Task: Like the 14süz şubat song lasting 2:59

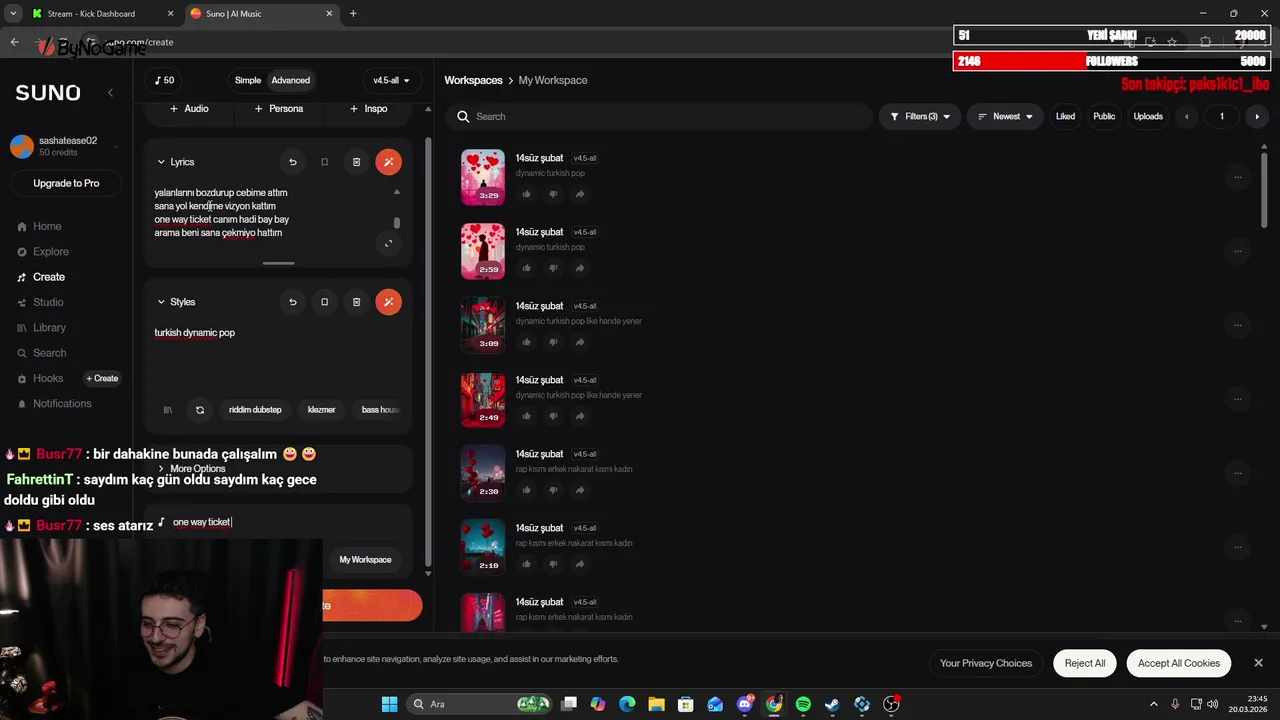Action: click(x=526, y=268)
